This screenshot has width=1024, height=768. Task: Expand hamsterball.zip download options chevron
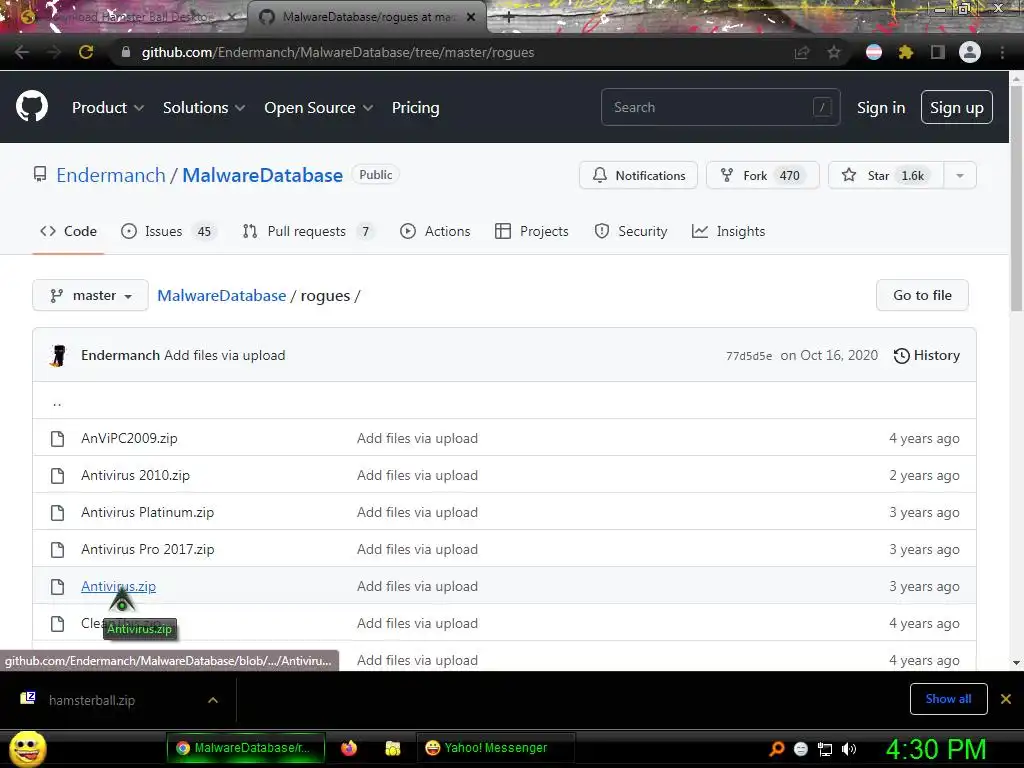[x=212, y=700]
